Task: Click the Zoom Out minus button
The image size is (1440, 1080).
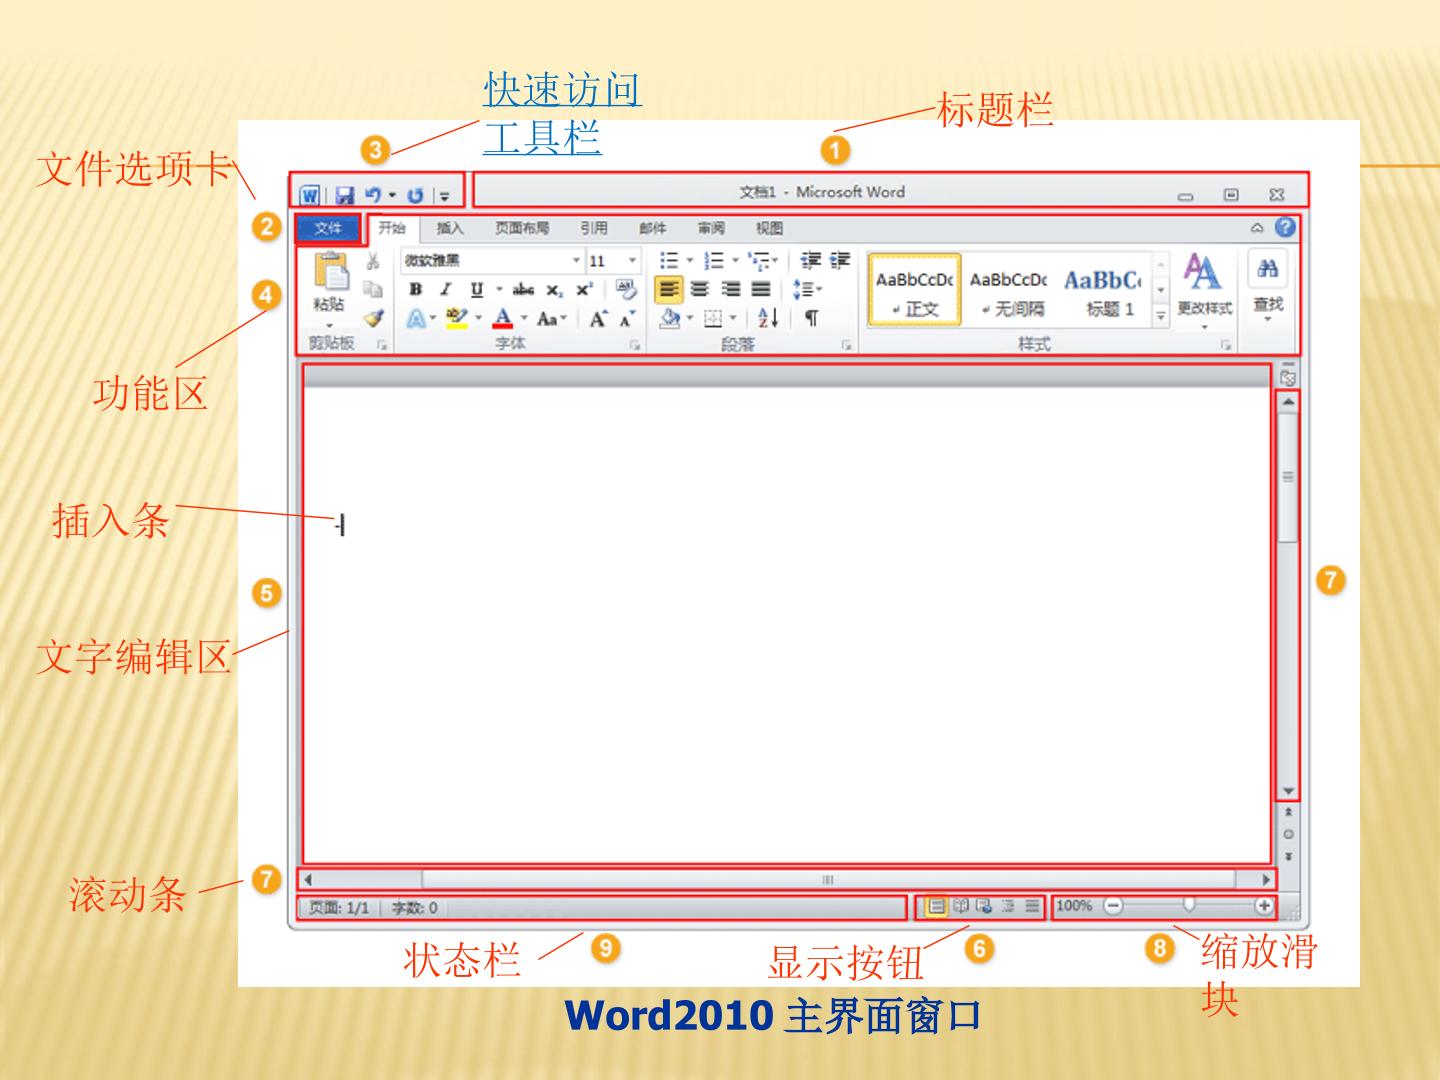Action: pyautogui.click(x=1113, y=906)
